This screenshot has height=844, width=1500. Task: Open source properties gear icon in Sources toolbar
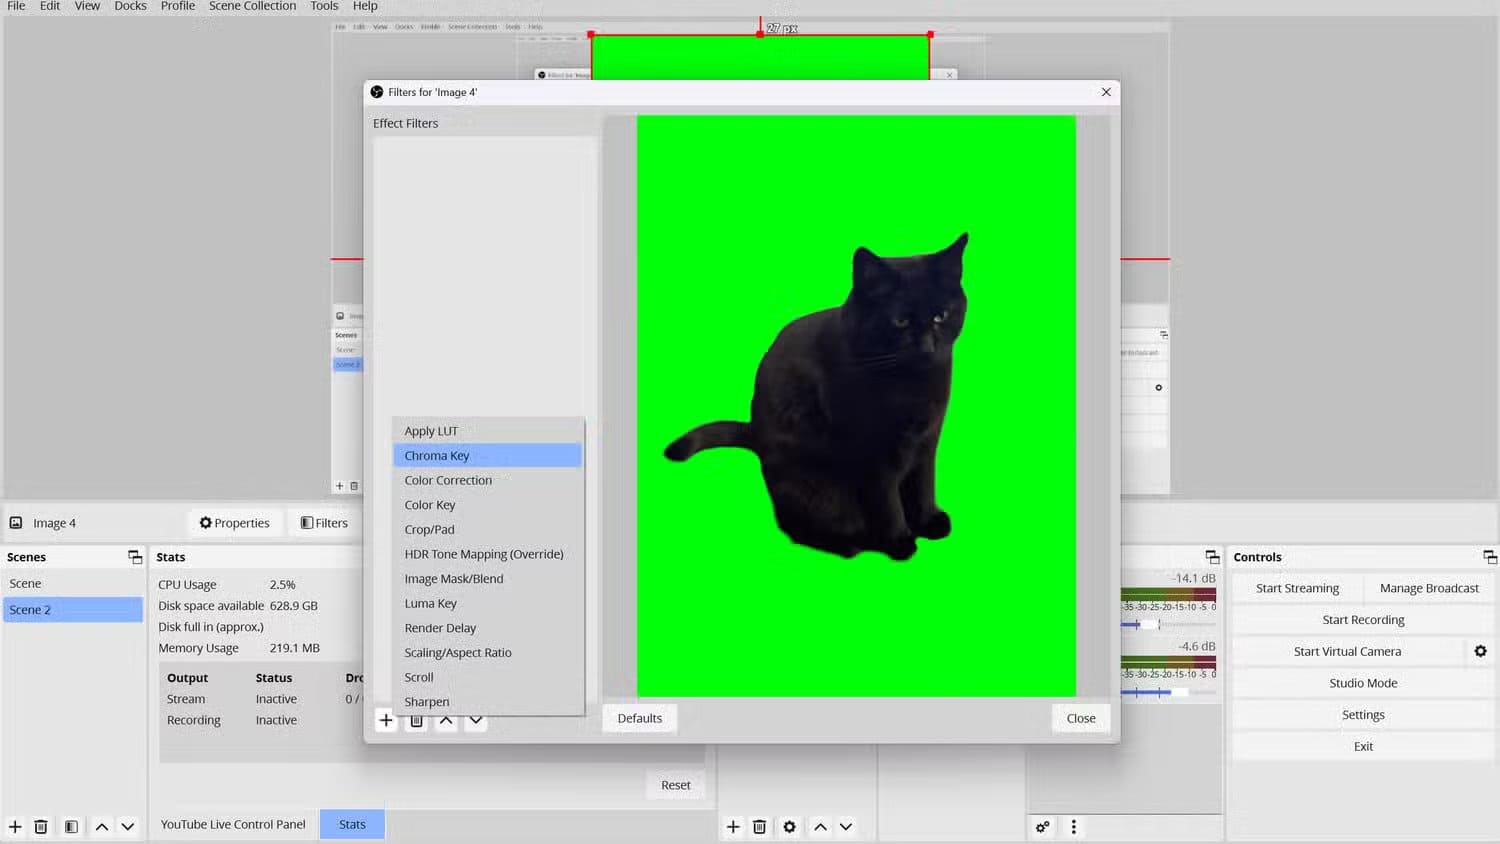pyautogui.click(x=790, y=827)
